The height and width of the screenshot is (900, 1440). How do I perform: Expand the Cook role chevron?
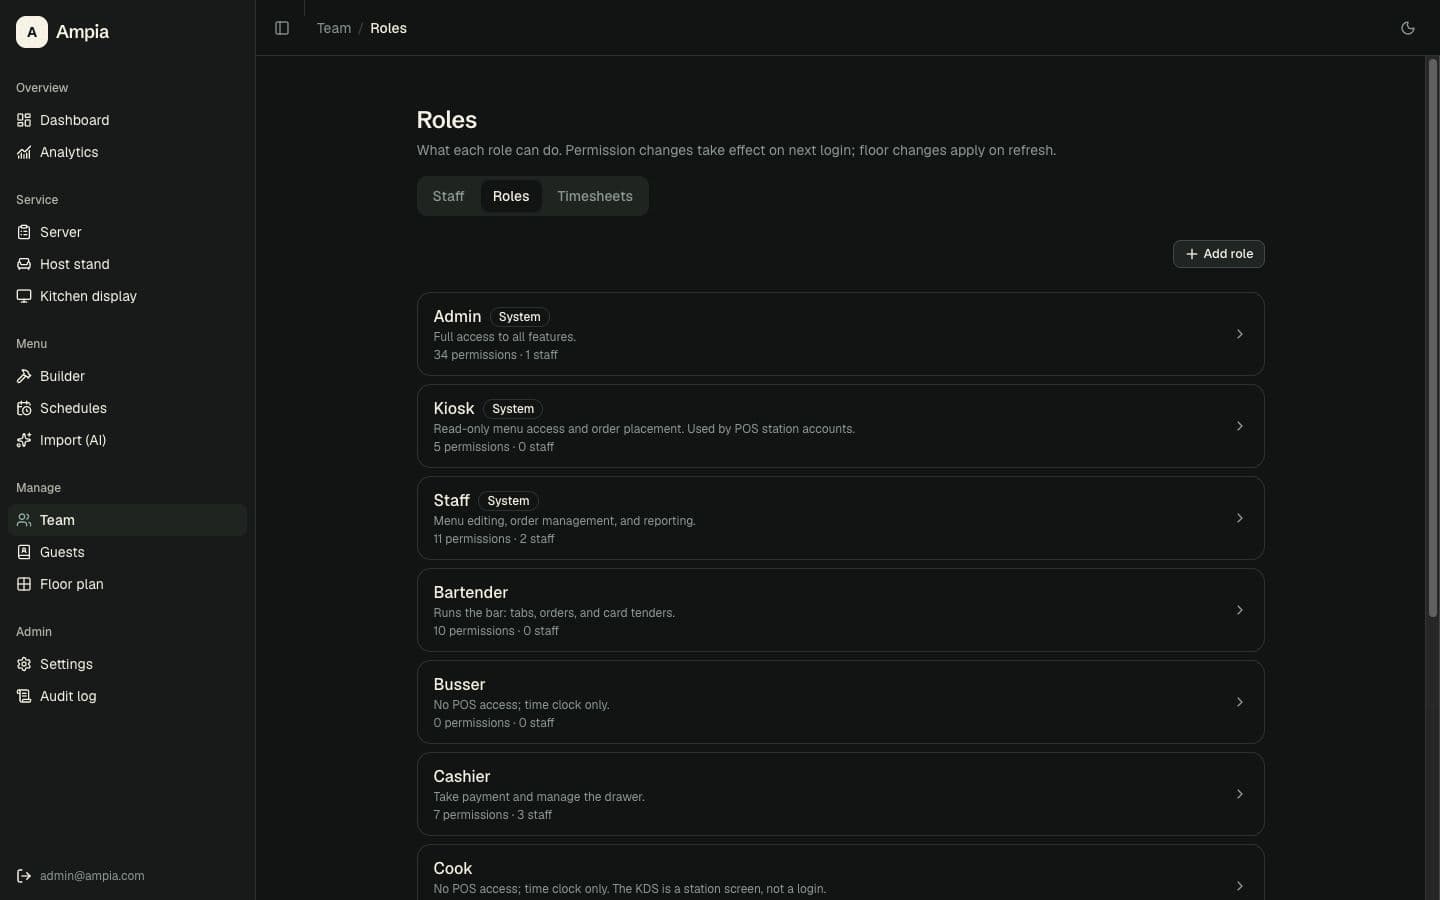point(1239,886)
